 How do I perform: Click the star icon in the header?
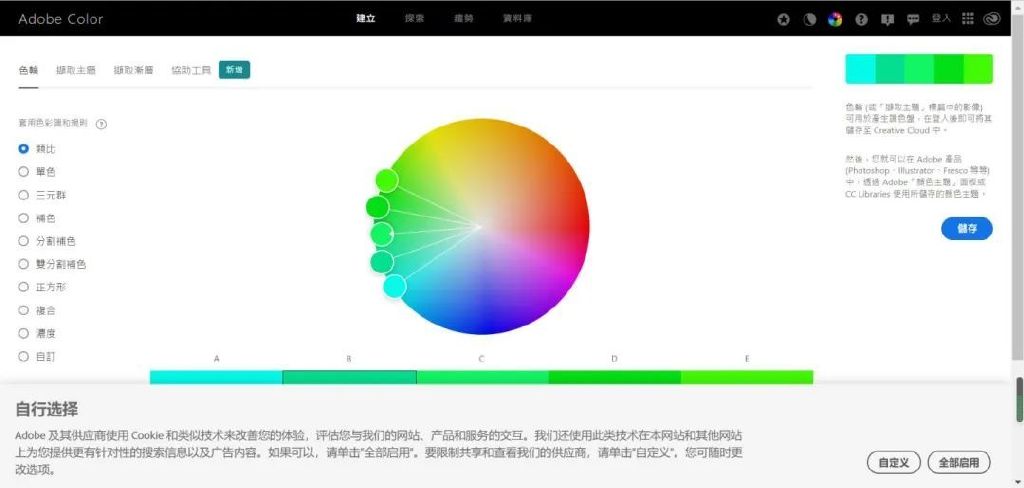[x=783, y=20]
